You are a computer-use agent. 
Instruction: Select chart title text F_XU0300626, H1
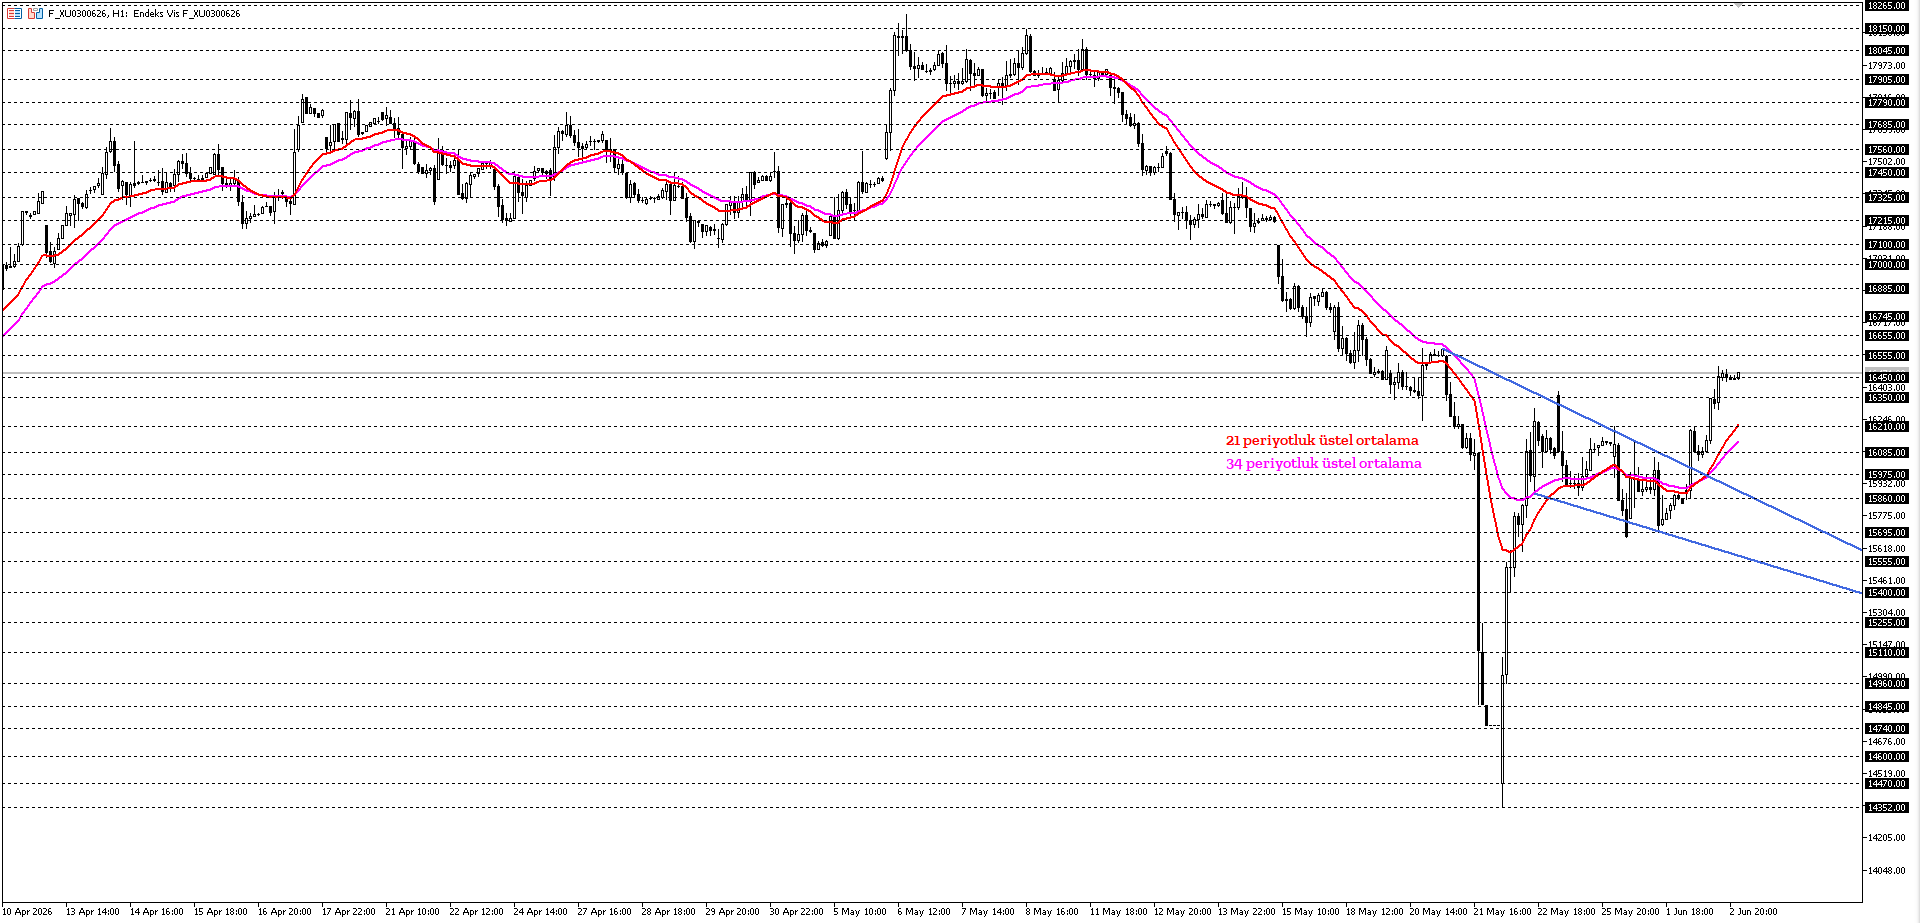point(88,14)
